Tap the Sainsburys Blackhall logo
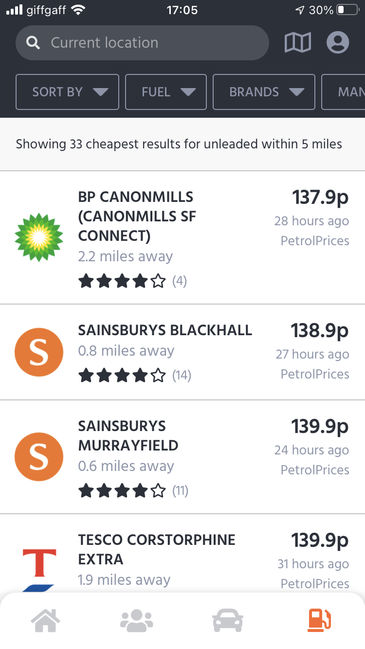Viewport: 365px width, 649px height. (39, 352)
